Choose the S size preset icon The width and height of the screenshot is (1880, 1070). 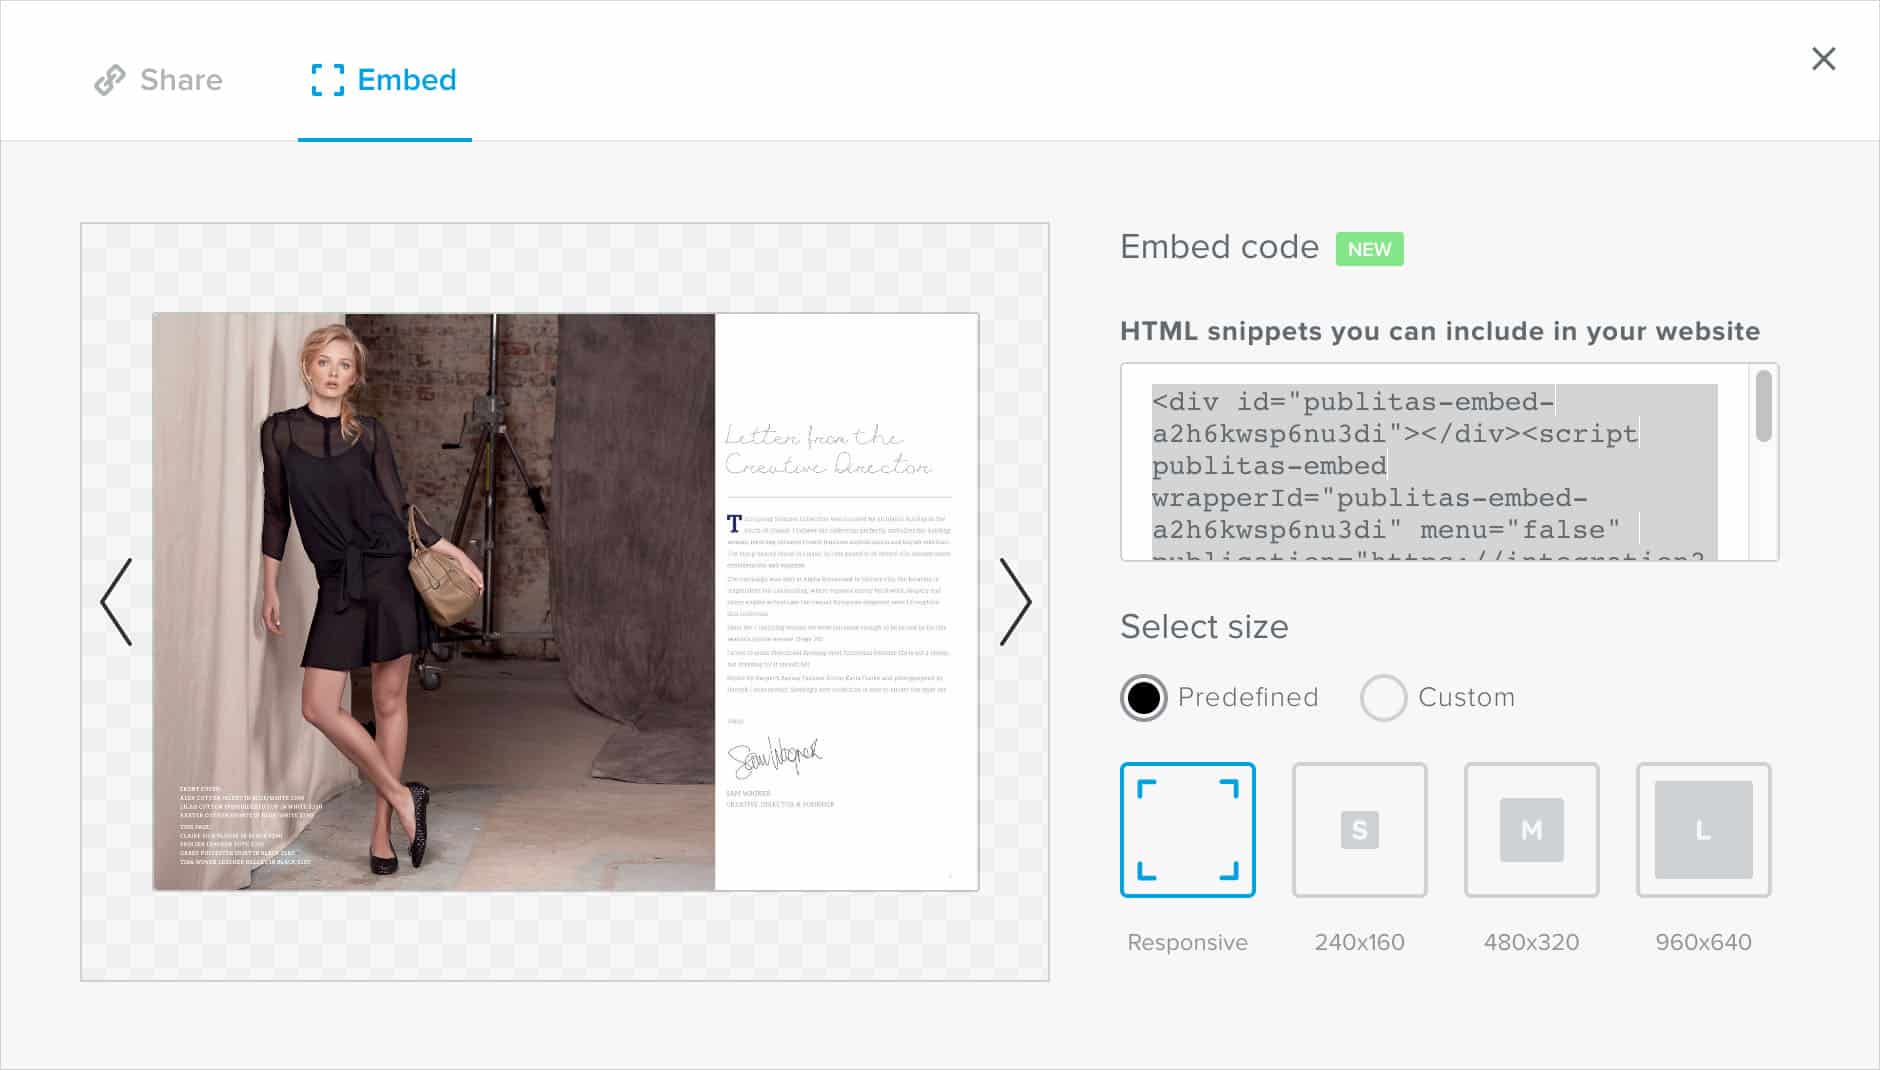tap(1360, 830)
